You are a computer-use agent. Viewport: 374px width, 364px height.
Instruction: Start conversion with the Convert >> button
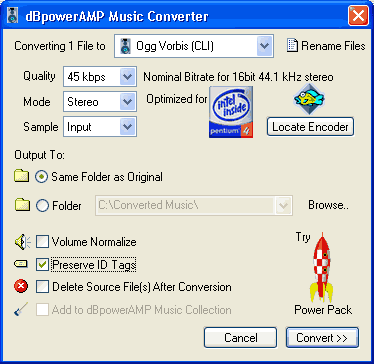[x=322, y=338]
